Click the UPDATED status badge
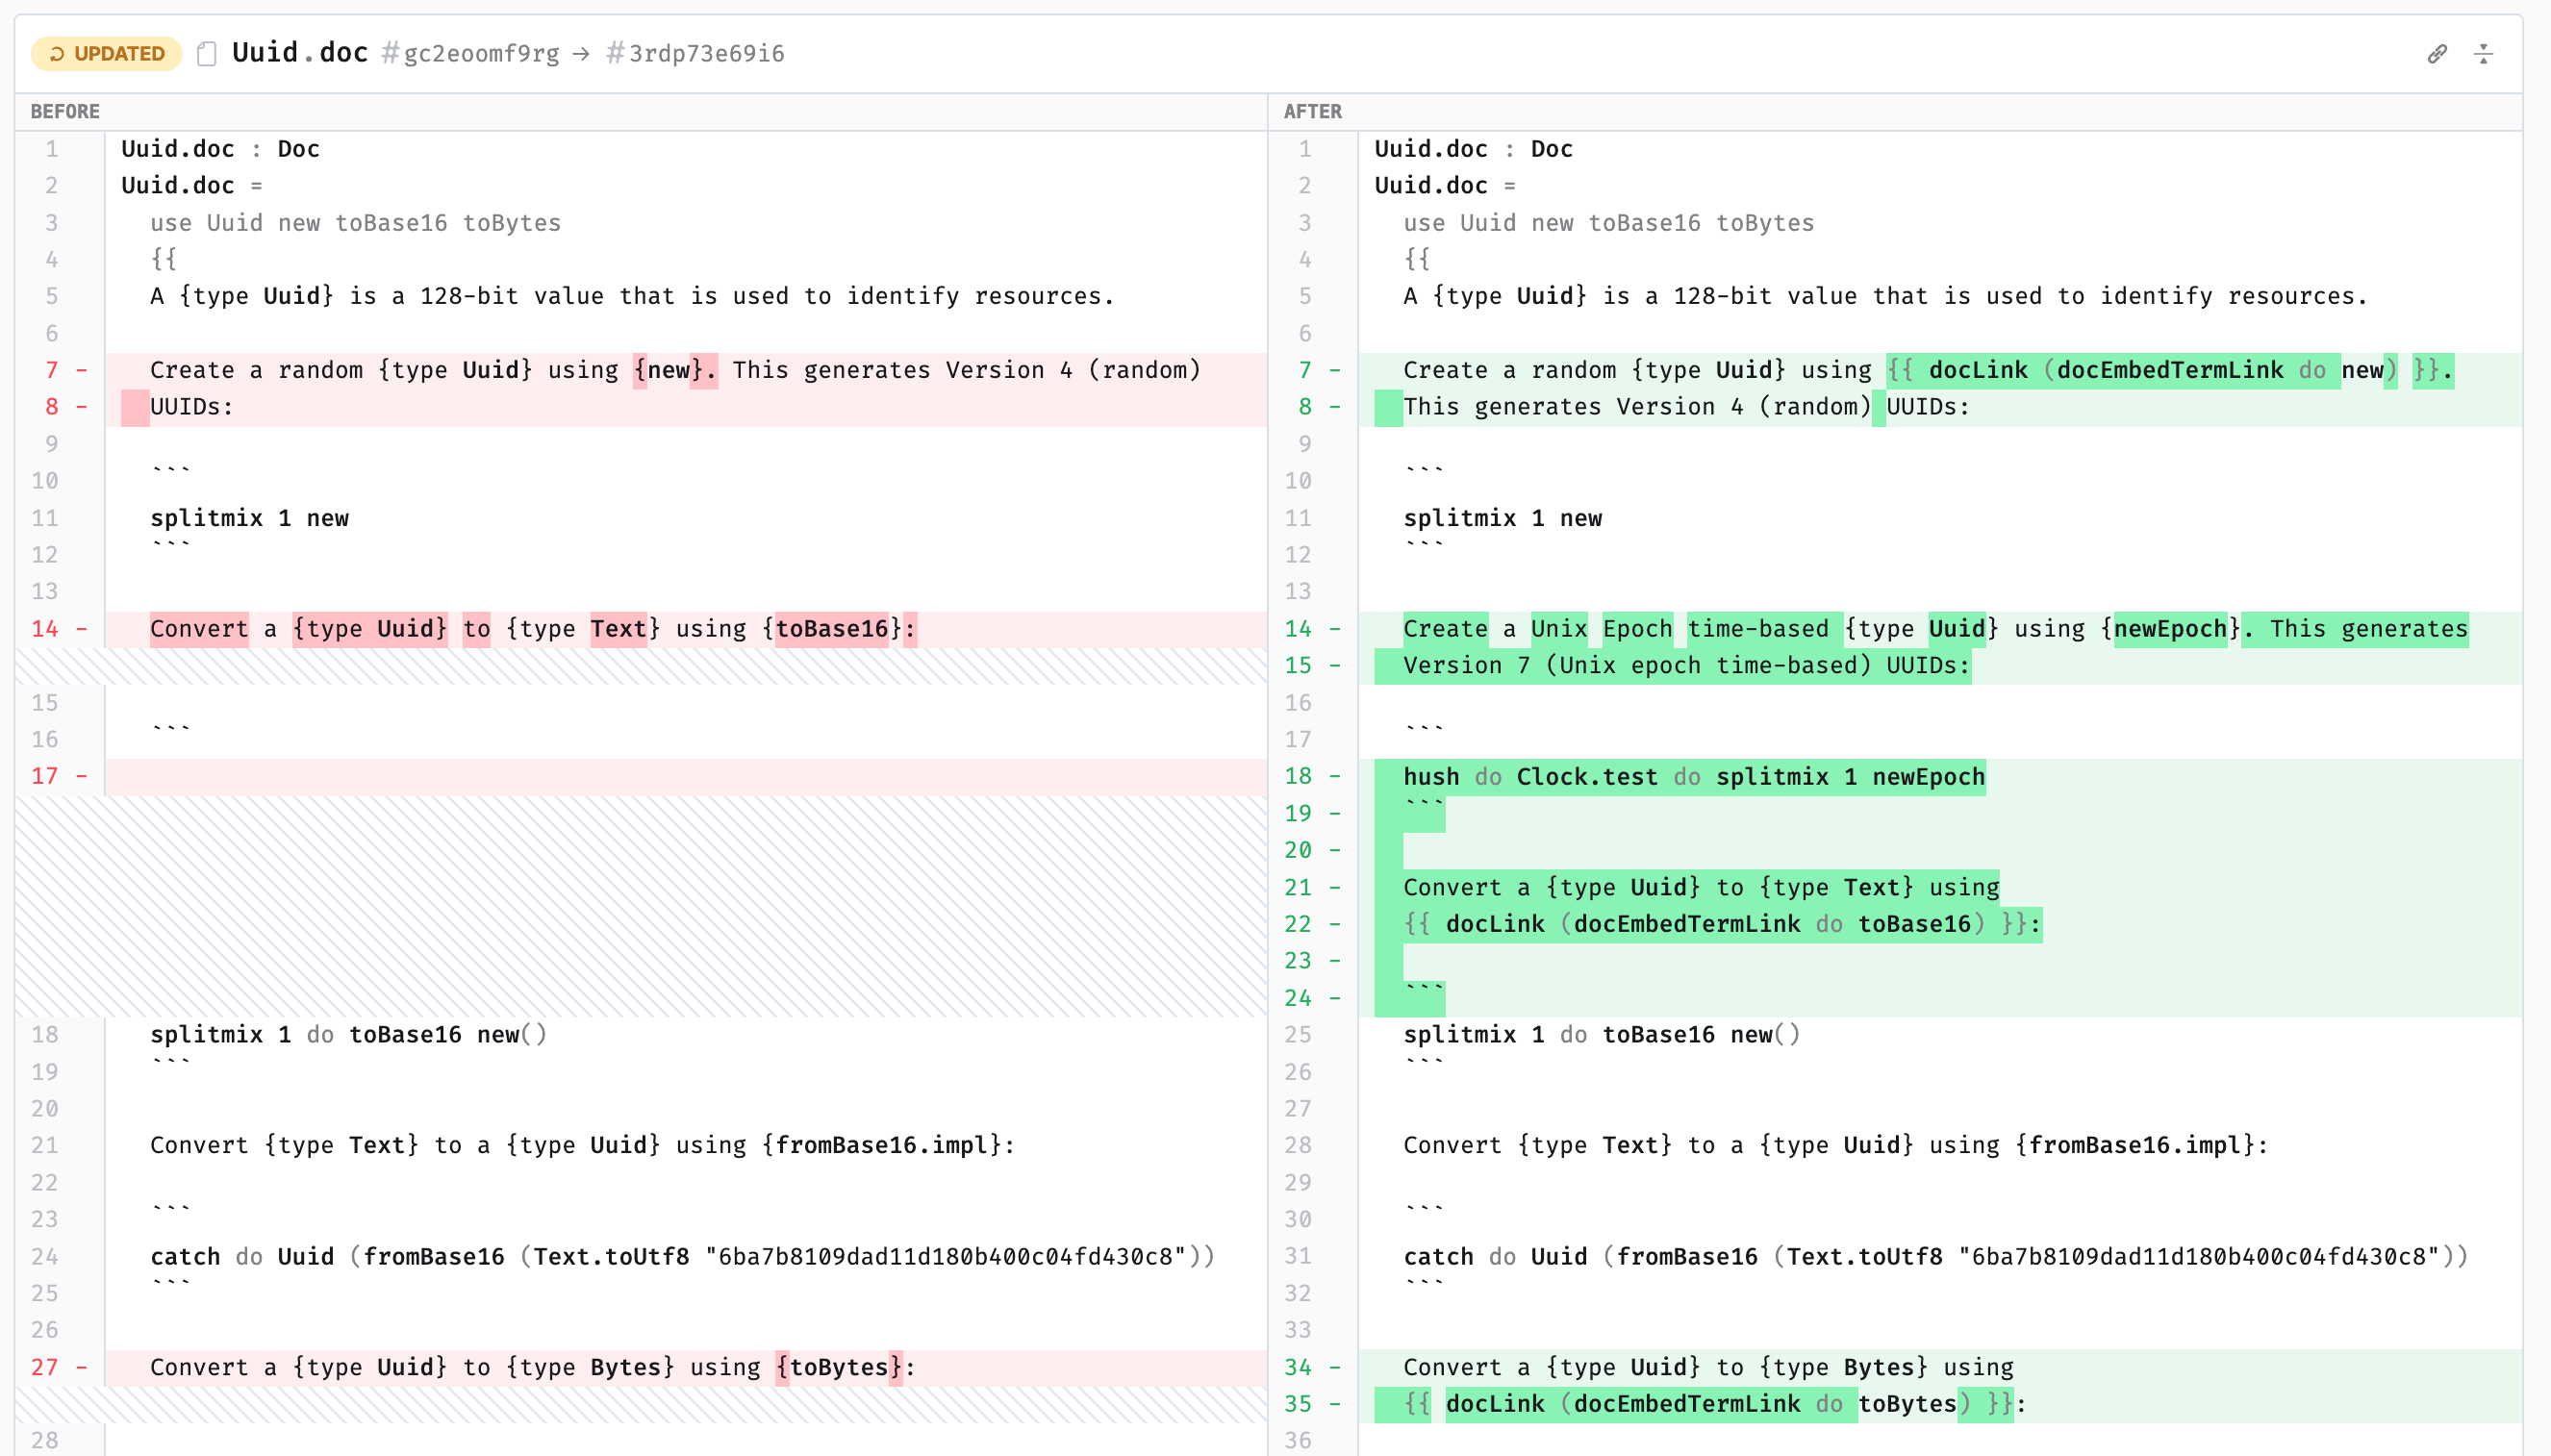Screen dimensions: 2551x1456 (x=107, y=54)
